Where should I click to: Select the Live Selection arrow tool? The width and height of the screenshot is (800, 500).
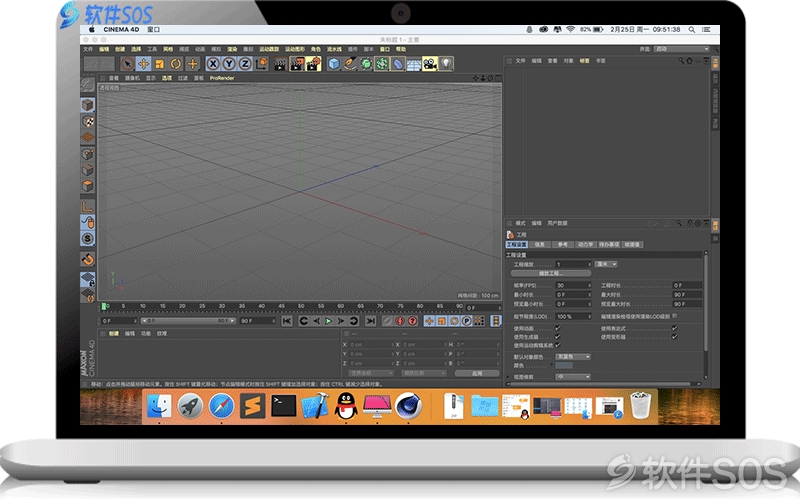pyautogui.click(x=127, y=64)
